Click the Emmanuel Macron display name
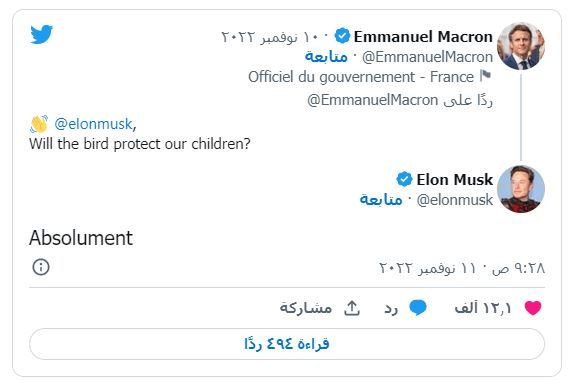The height and width of the screenshot is (388, 573). pyautogui.click(x=423, y=37)
